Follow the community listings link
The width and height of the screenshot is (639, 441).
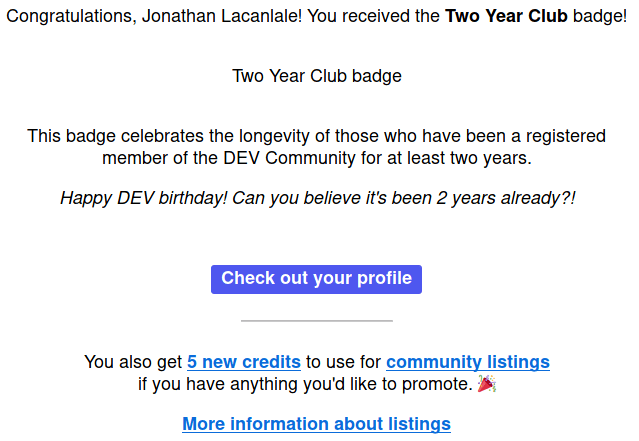(468, 362)
